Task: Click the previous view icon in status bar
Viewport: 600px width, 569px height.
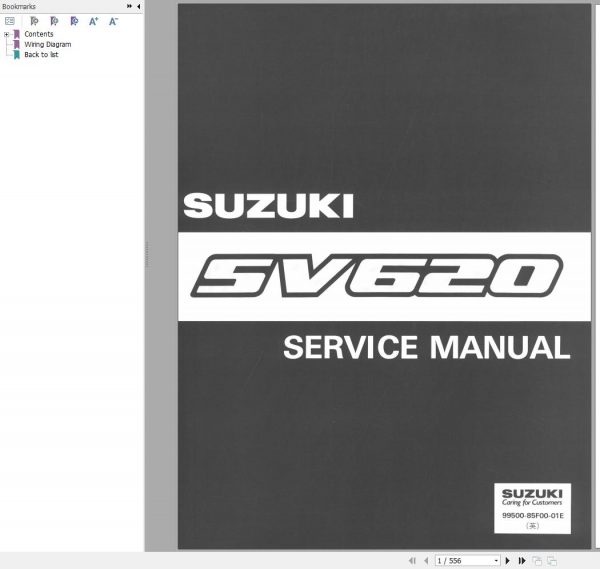Action: point(537,561)
